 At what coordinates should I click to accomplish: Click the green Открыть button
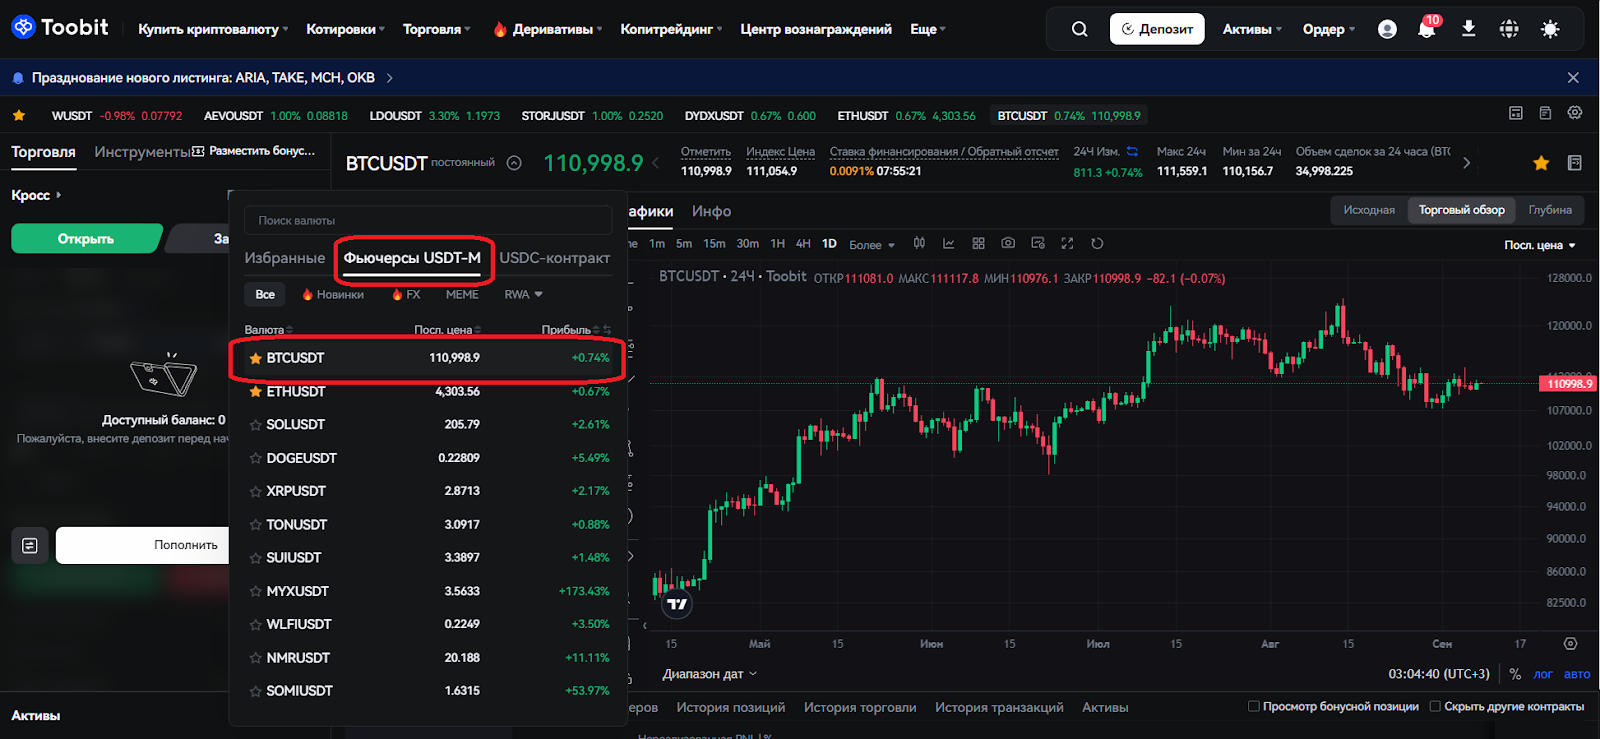coord(86,238)
